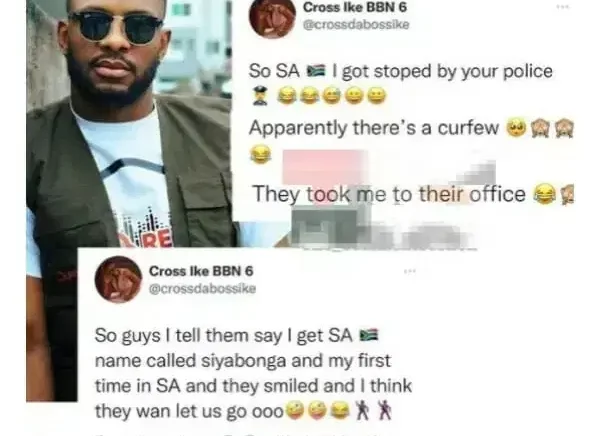Click the South African flag emoji in bottom tweet
Screen dimensions: 600x436
pos(369,335)
